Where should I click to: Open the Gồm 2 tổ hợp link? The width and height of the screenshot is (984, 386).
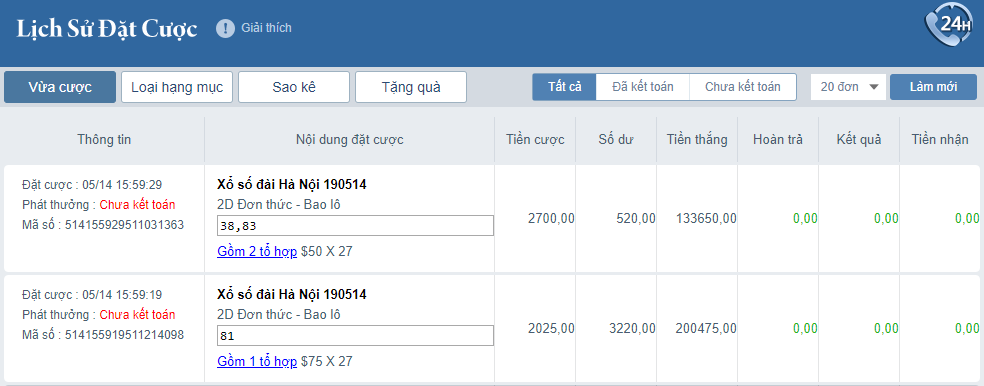(x=257, y=252)
